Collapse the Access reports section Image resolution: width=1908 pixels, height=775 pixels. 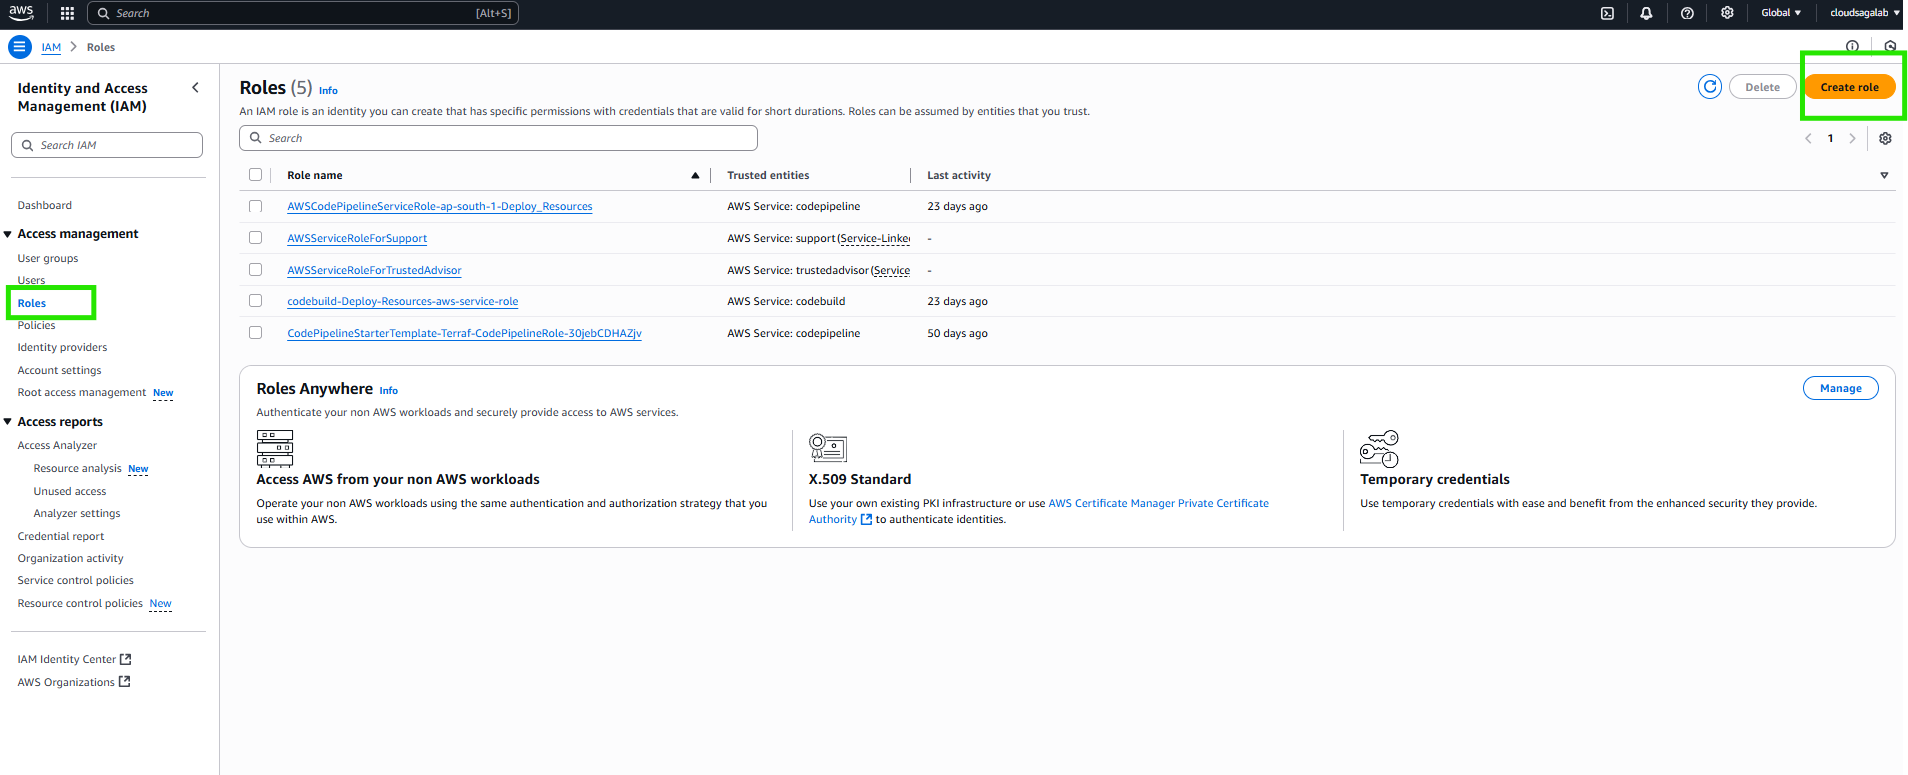8,422
